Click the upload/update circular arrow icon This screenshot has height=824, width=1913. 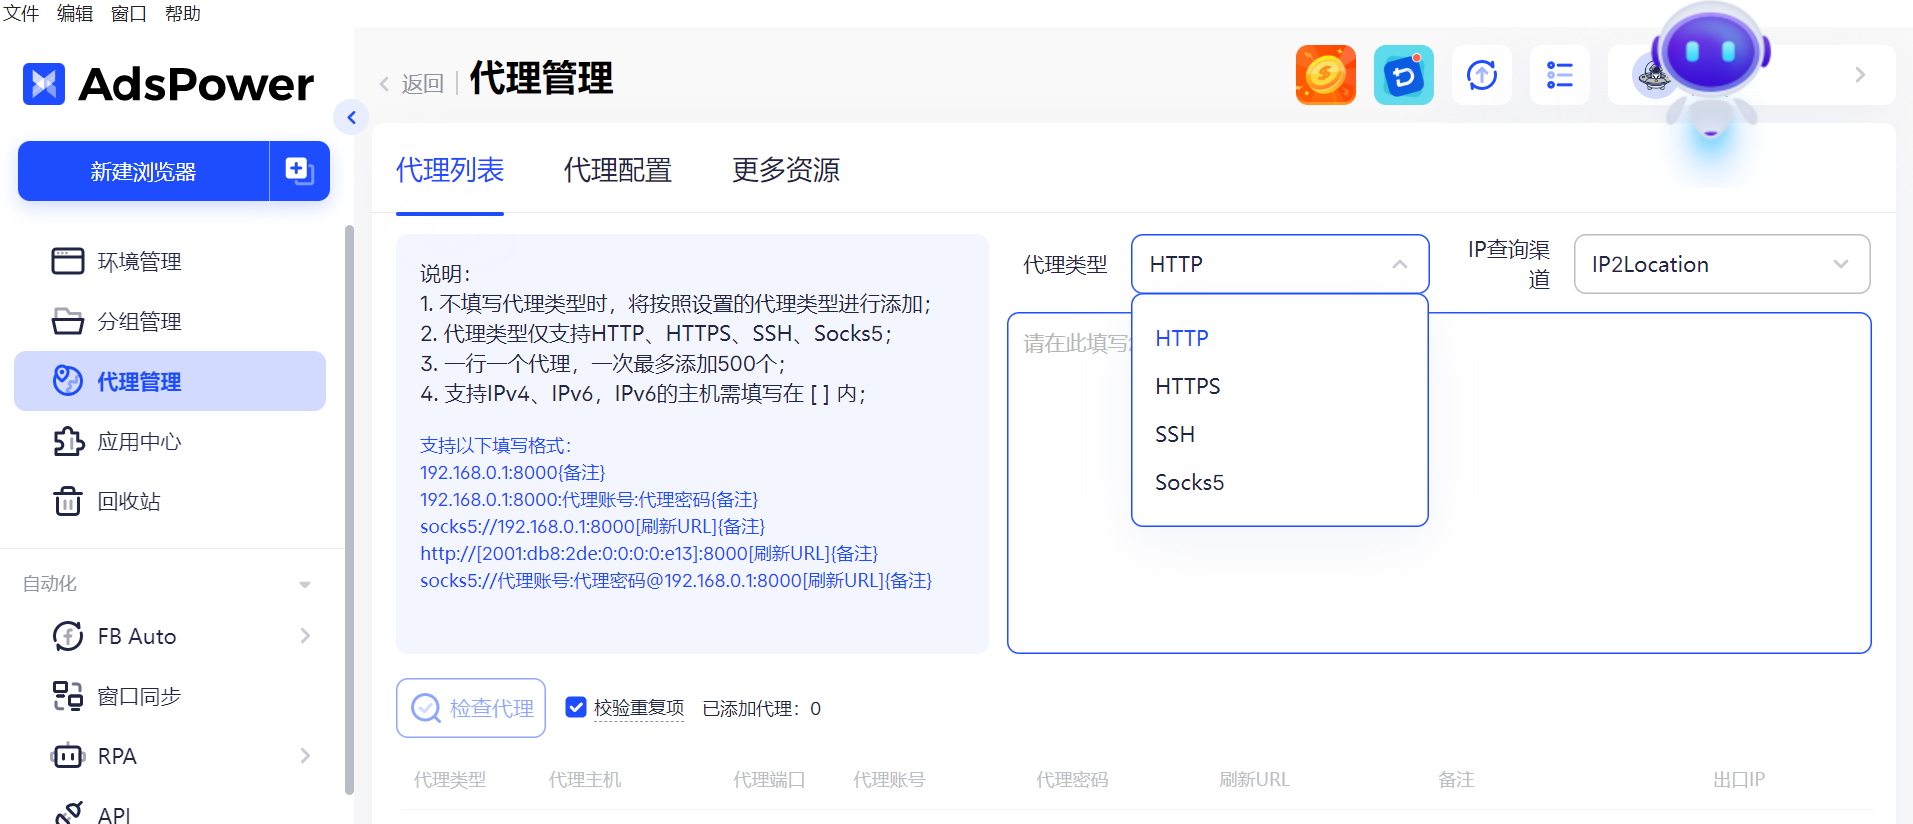[x=1482, y=75]
